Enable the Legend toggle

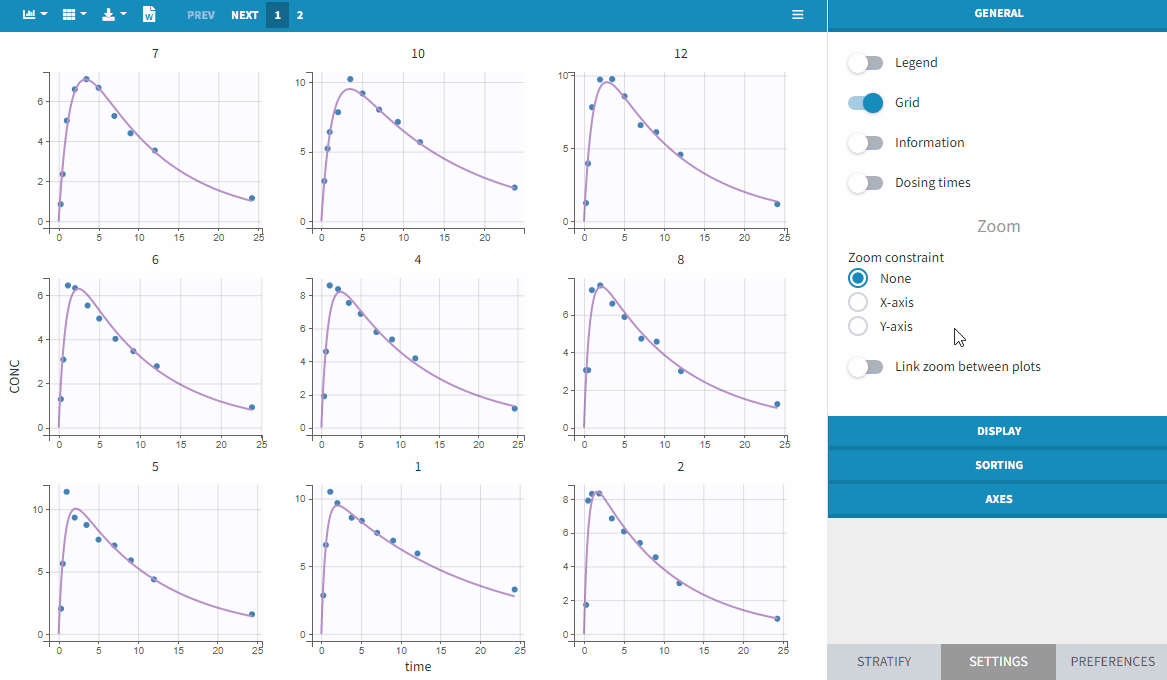865,63
